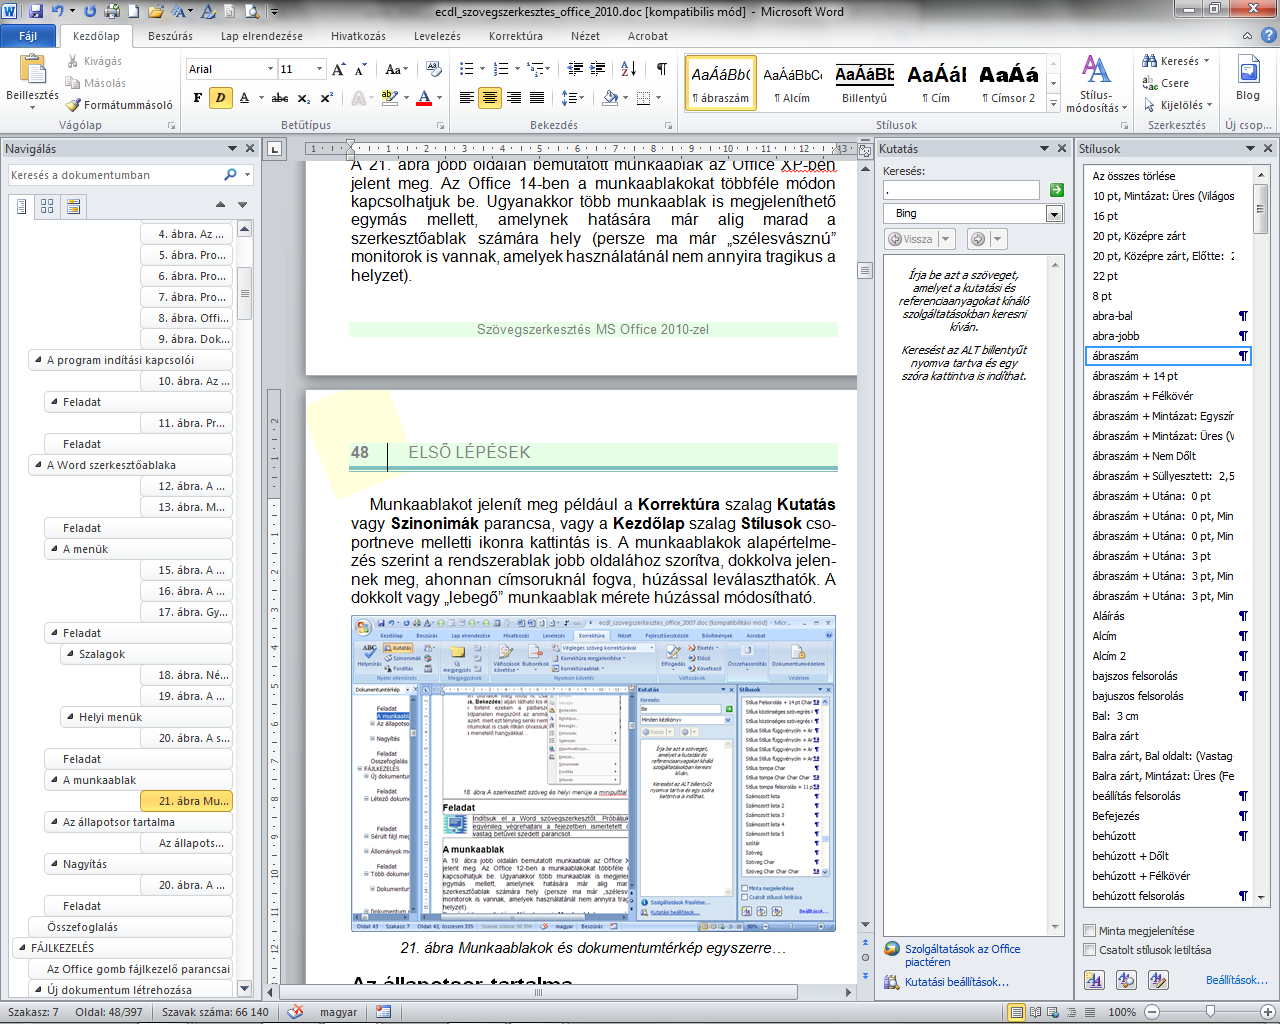Toggle paragraph marks display (¶)

tap(661, 69)
